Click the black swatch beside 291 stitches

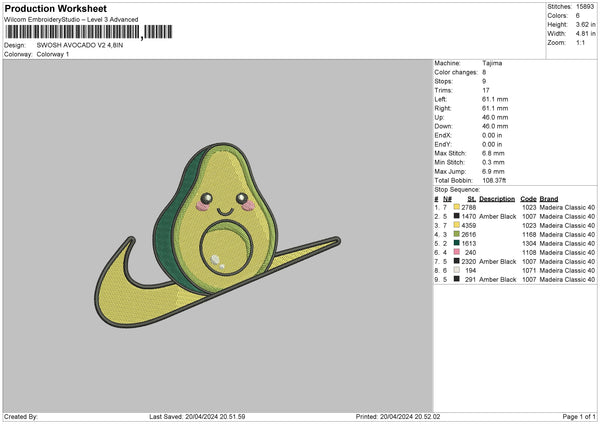(456, 279)
